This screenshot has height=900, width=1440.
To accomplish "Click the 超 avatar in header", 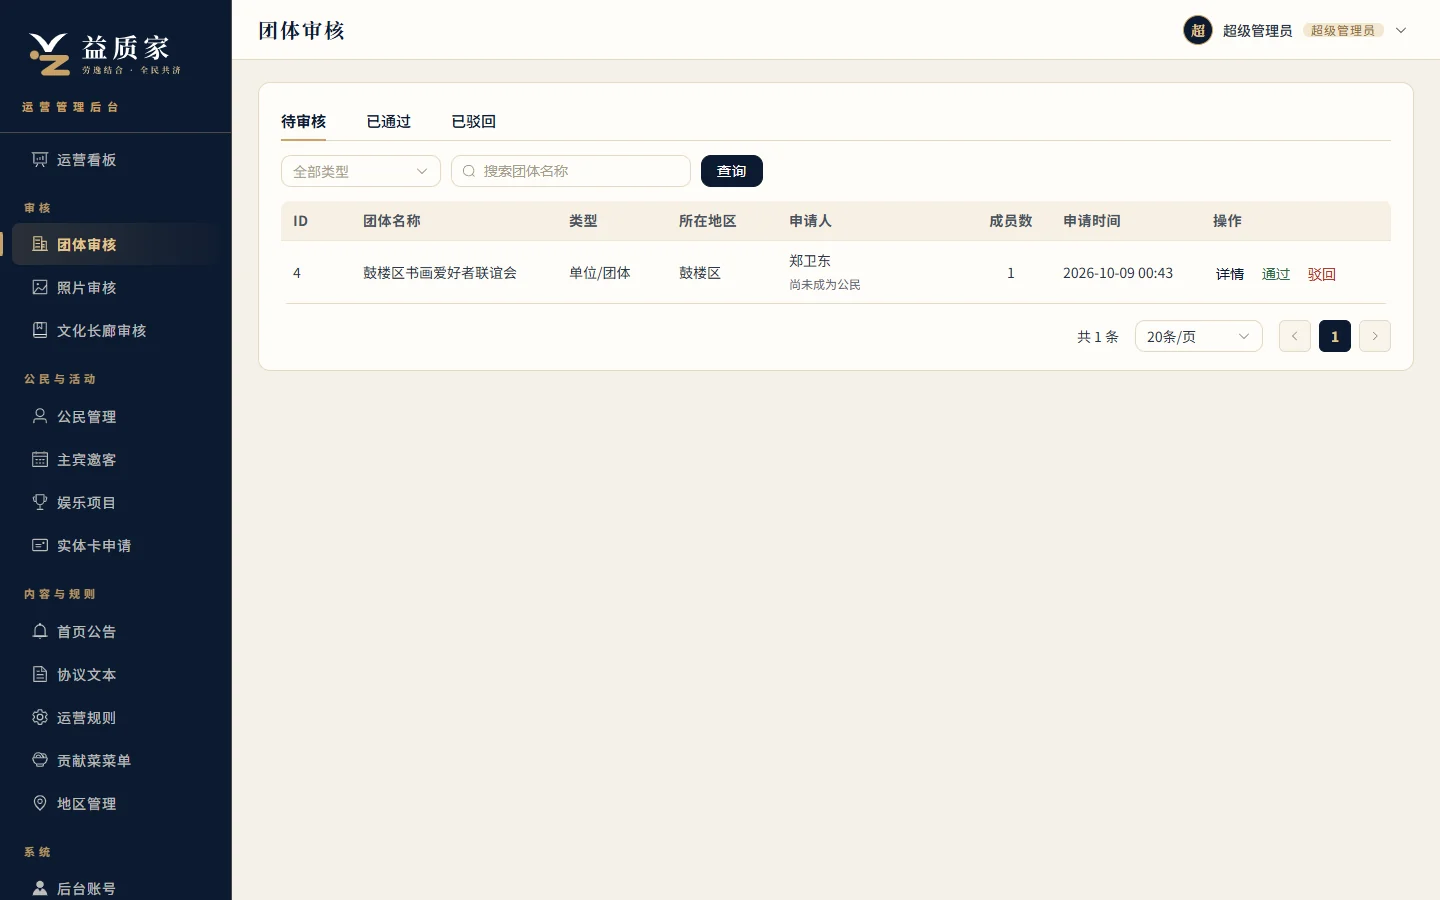I will pyautogui.click(x=1198, y=31).
